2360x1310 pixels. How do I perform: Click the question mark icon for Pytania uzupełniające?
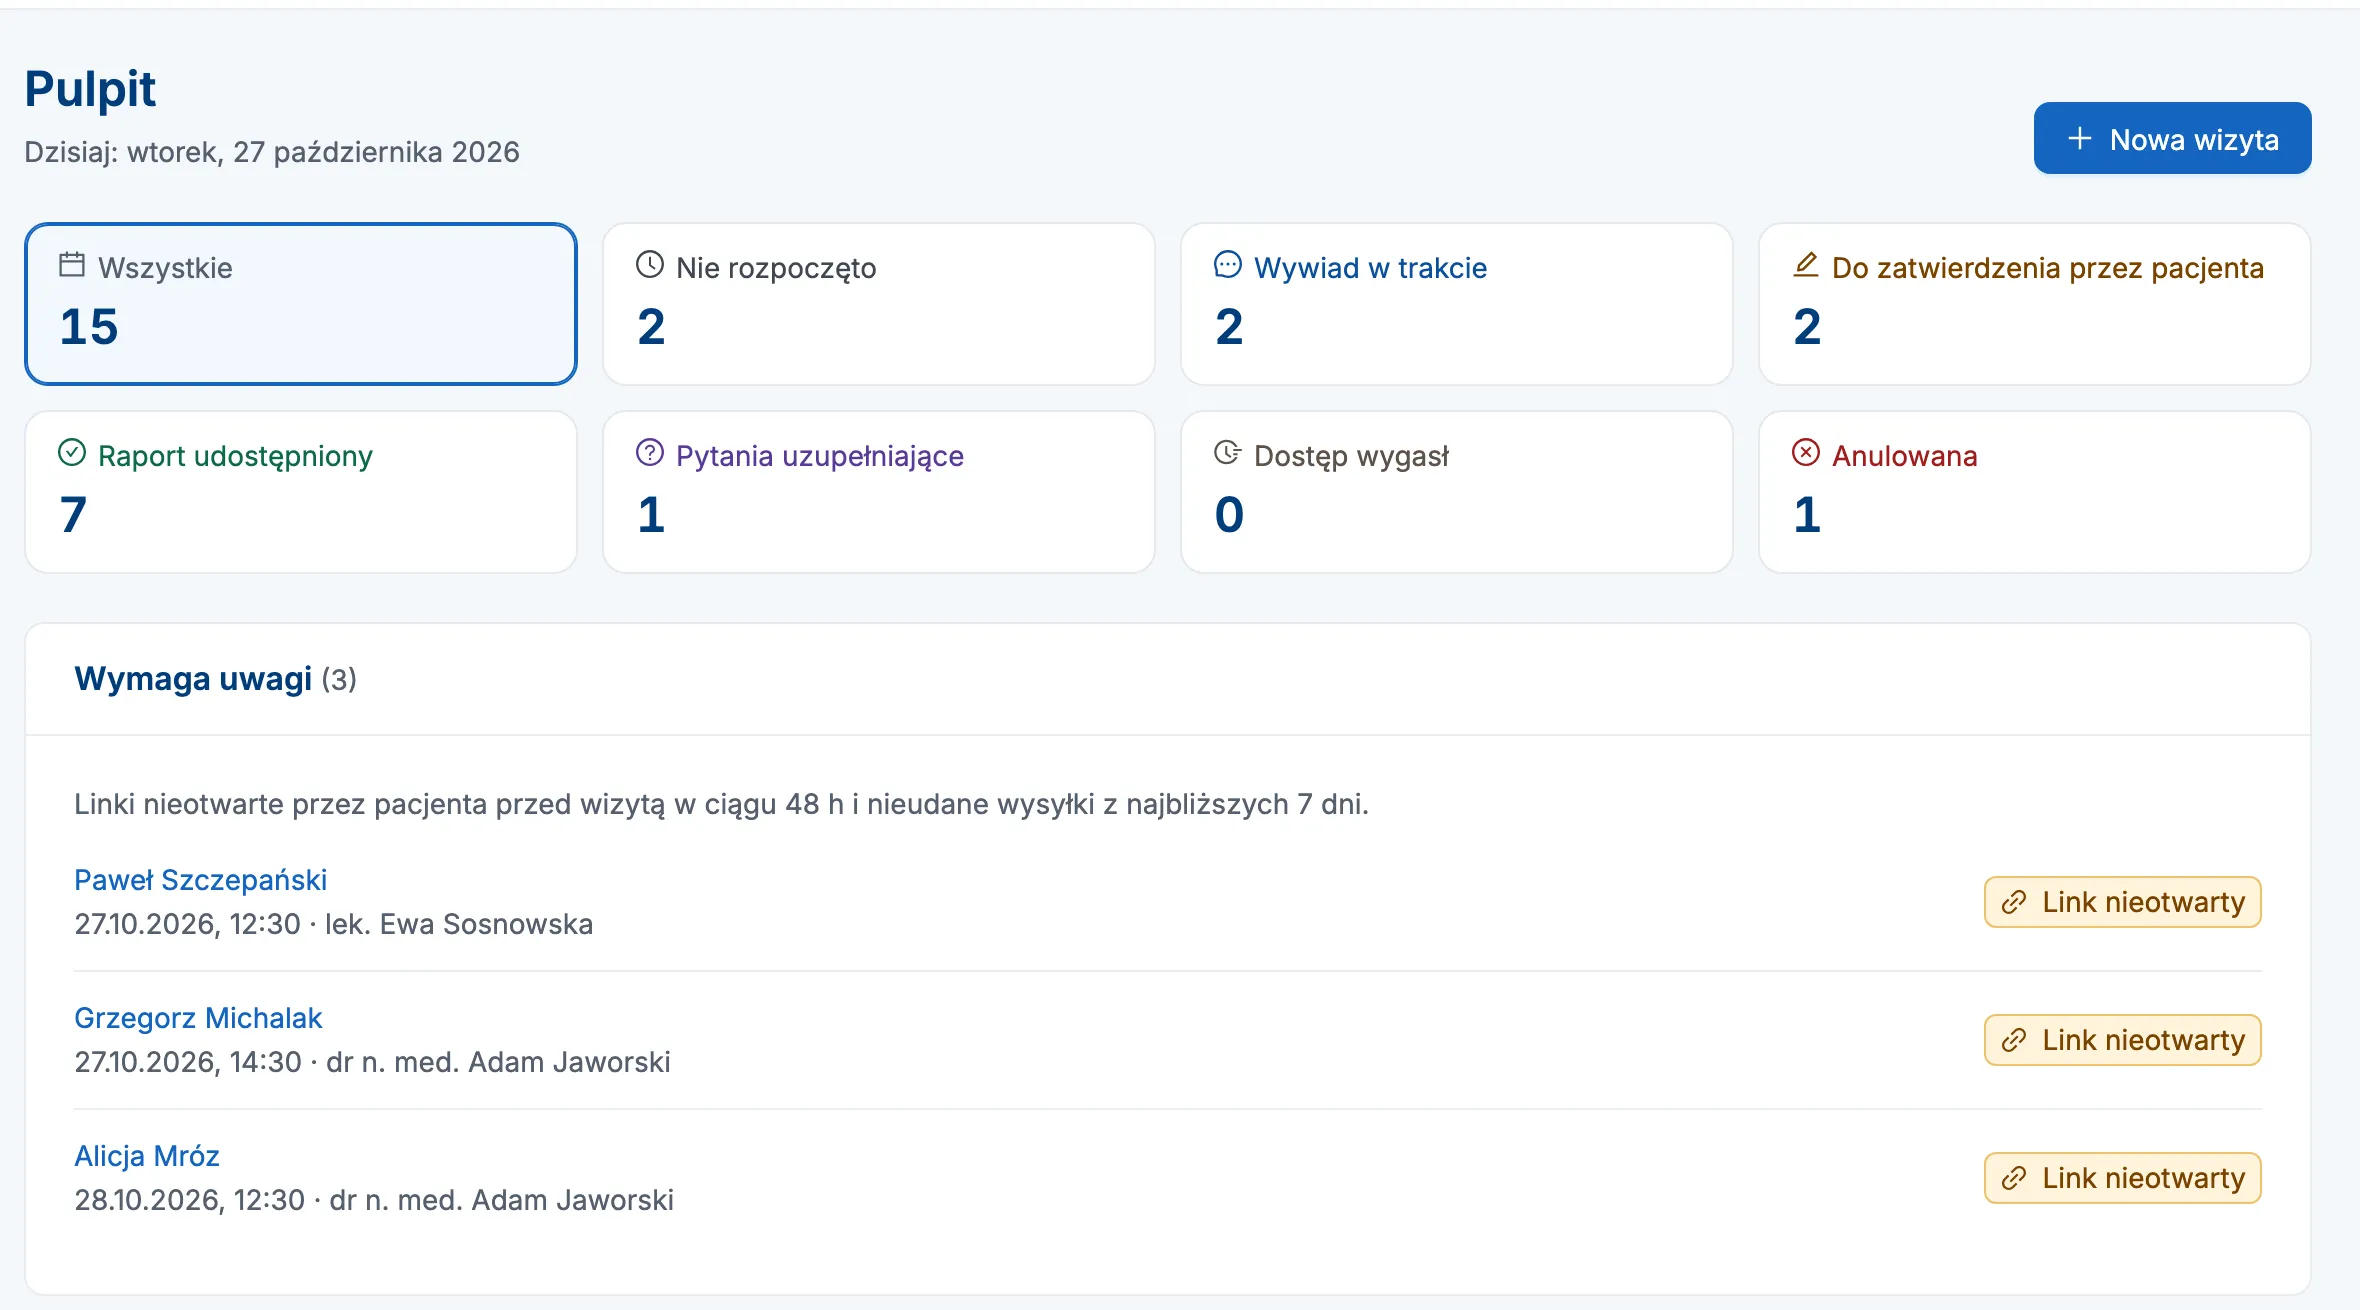[650, 453]
